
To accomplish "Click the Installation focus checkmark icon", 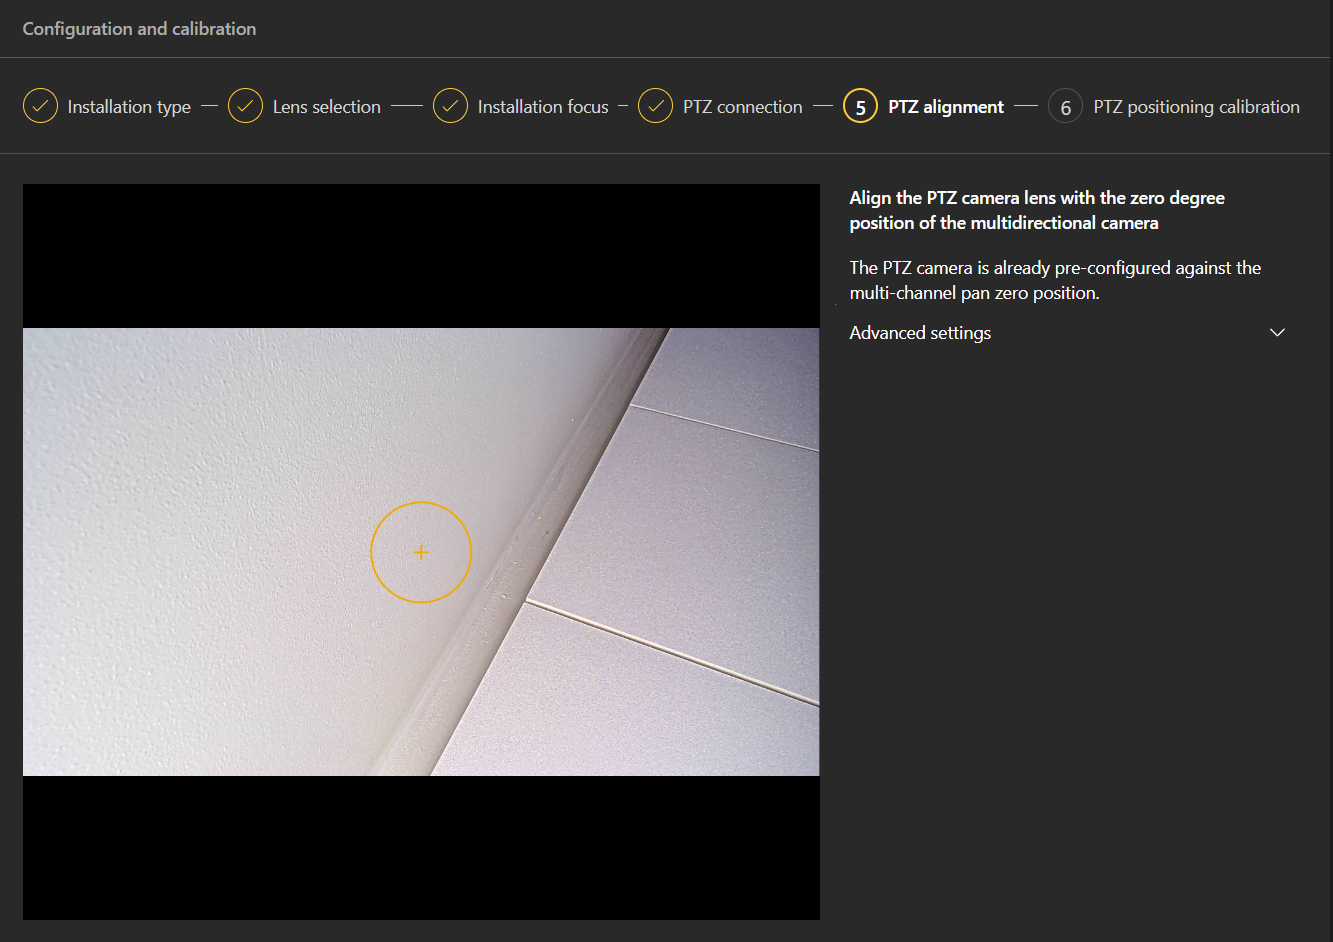I will (x=451, y=106).
